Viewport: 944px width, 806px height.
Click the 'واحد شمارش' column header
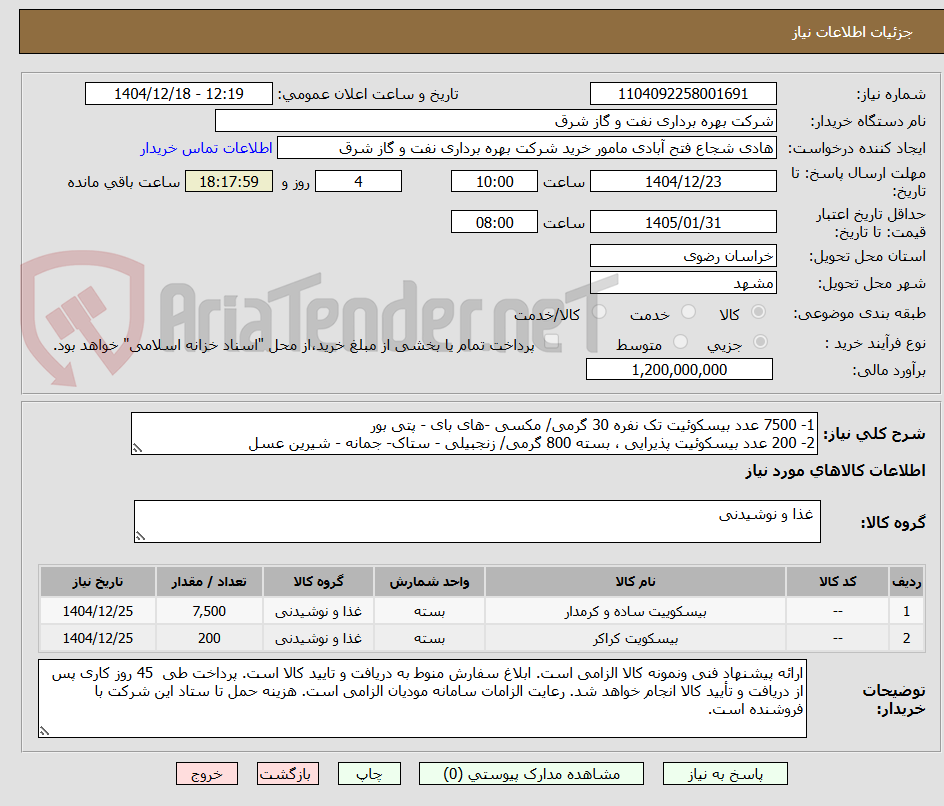click(x=429, y=581)
